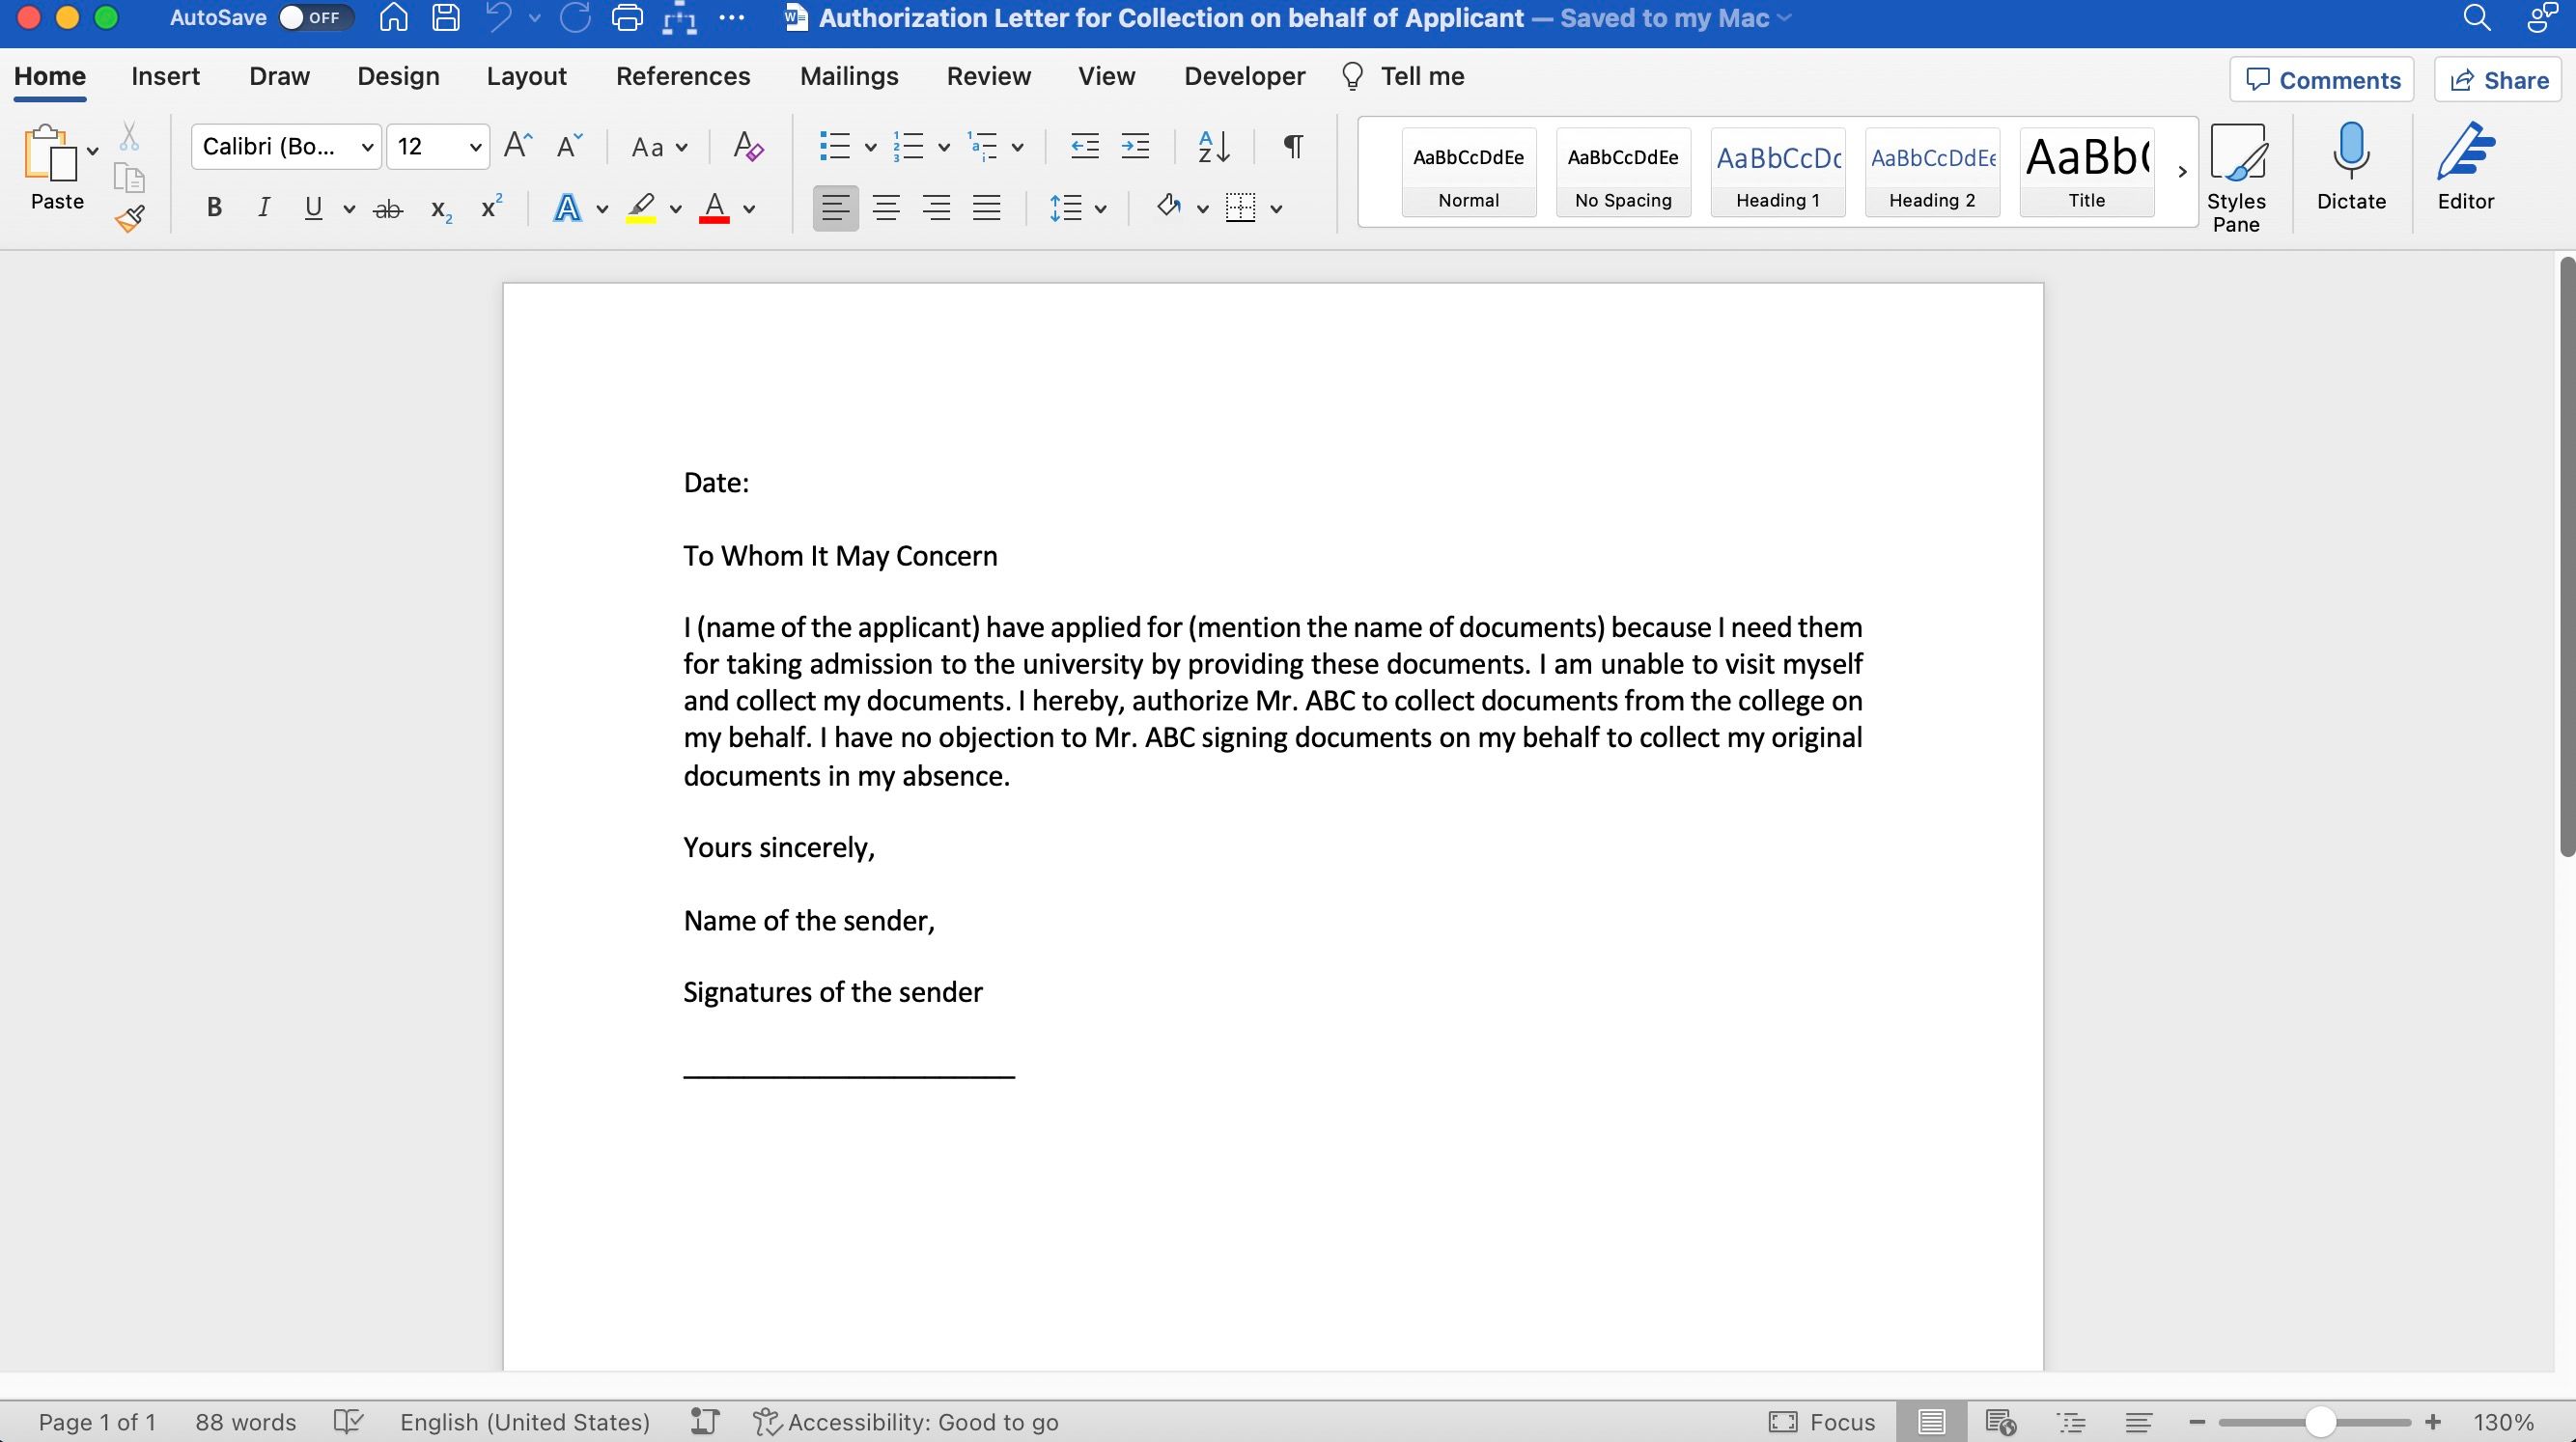Click the Sort A-Z icon
The image size is (2576, 1442).
(1213, 146)
